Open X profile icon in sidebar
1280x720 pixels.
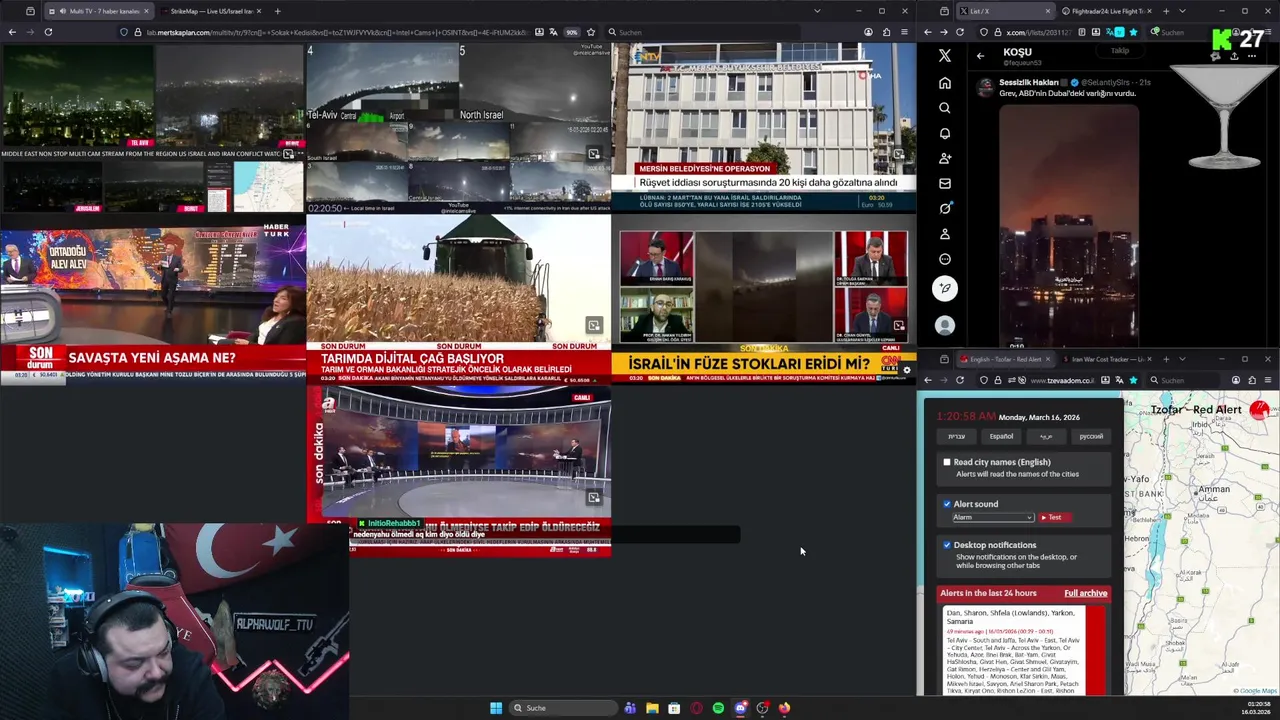945,234
